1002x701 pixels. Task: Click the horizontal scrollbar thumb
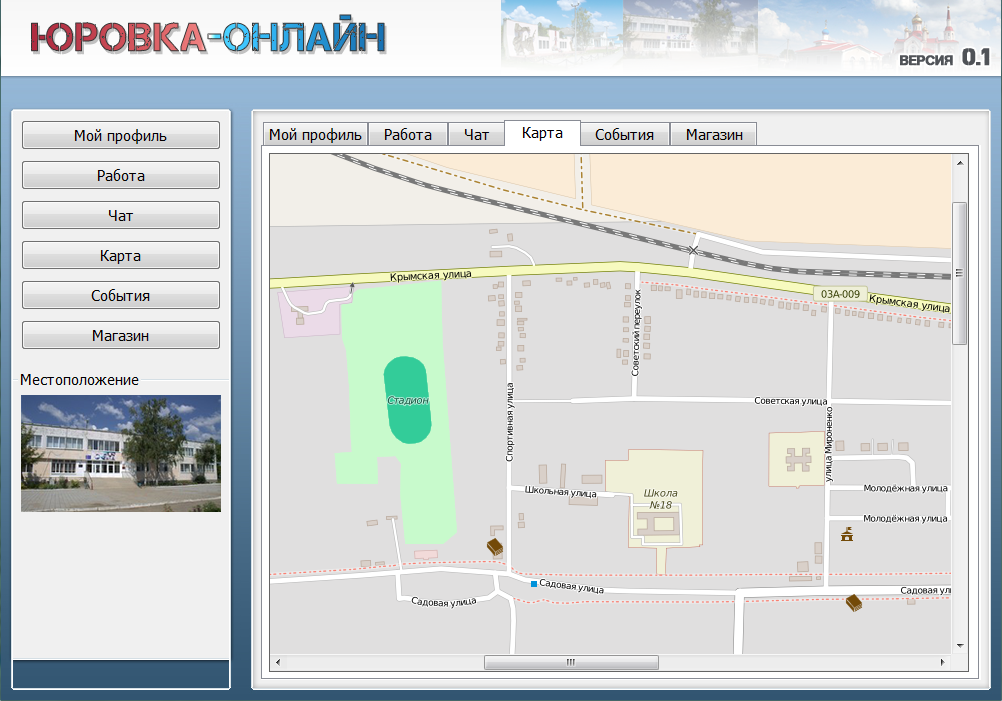571,662
